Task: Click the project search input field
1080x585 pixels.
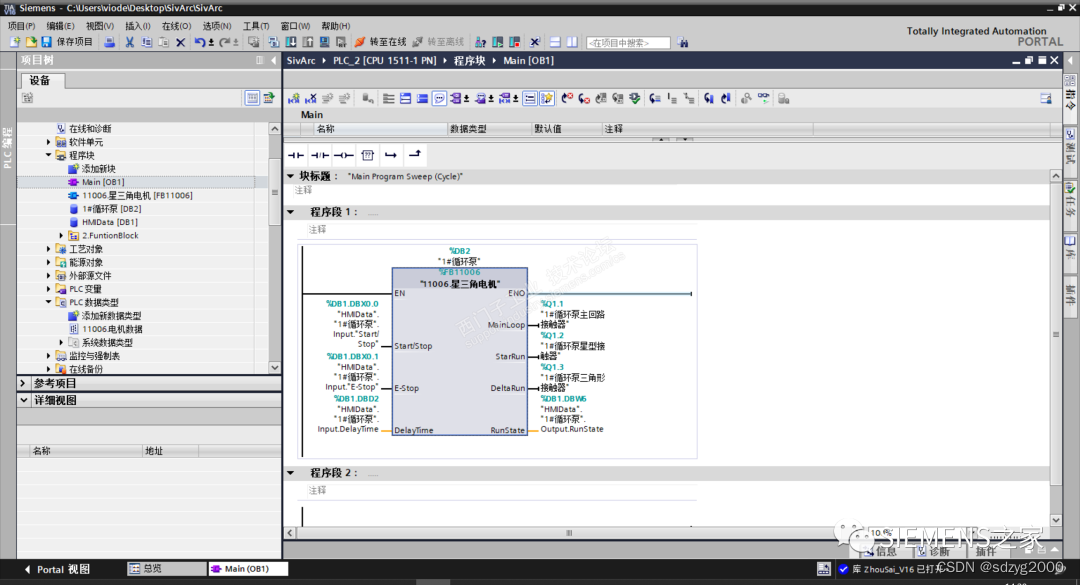Action: [627, 43]
